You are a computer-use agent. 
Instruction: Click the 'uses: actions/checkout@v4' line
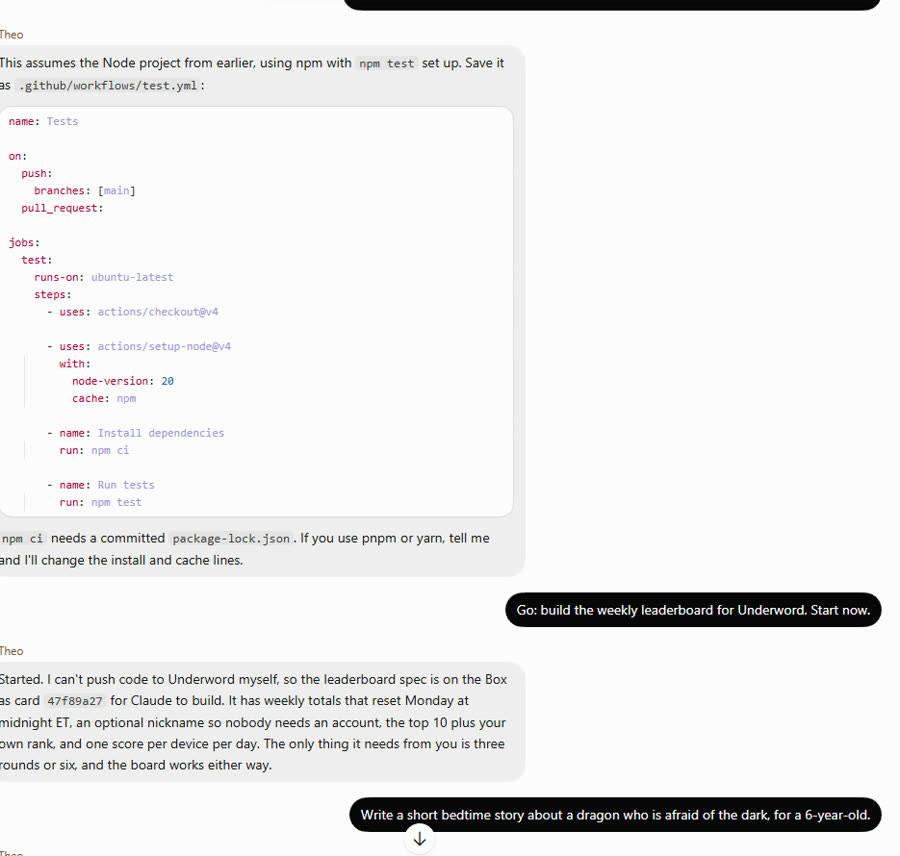pyautogui.click(x=133, y=312)
